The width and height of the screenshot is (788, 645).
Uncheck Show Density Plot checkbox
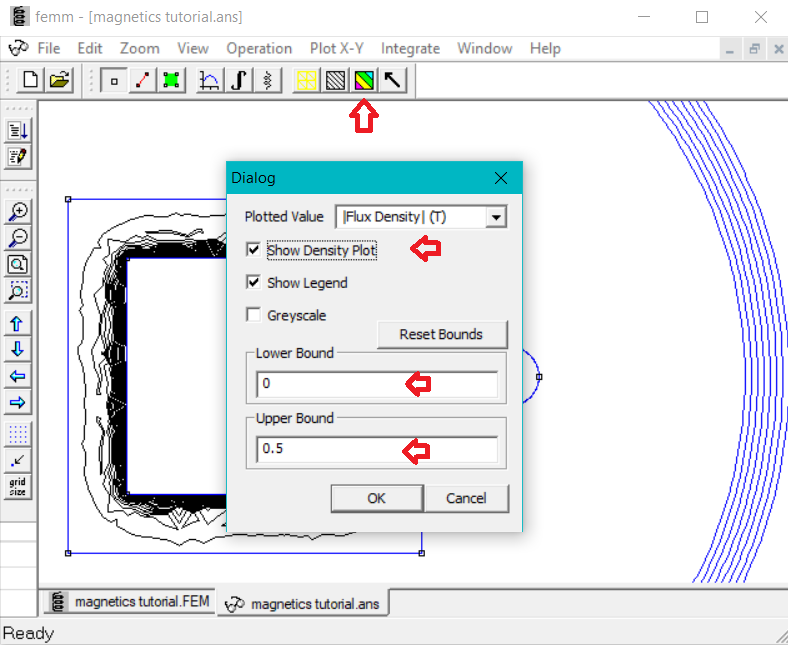[x=254, y=251]
